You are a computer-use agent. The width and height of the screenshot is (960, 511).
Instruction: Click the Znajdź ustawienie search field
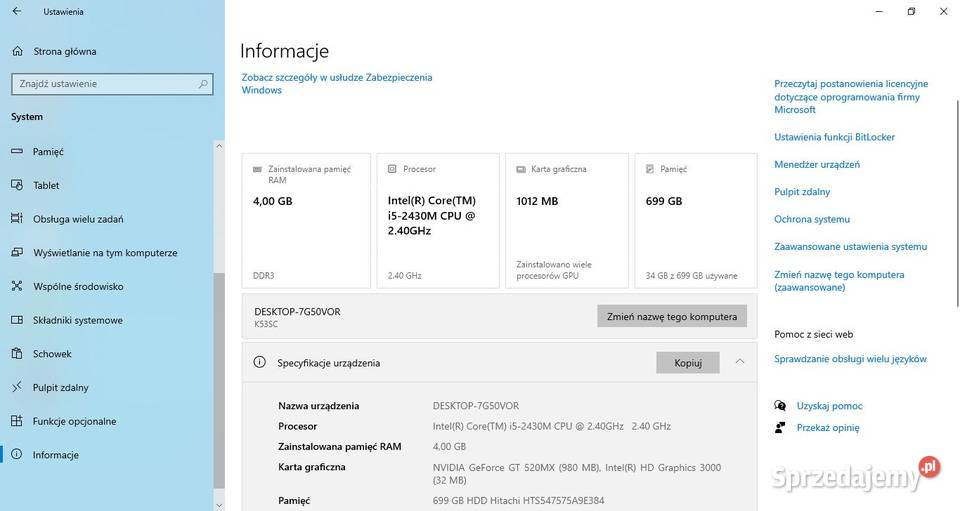point(112,84)
